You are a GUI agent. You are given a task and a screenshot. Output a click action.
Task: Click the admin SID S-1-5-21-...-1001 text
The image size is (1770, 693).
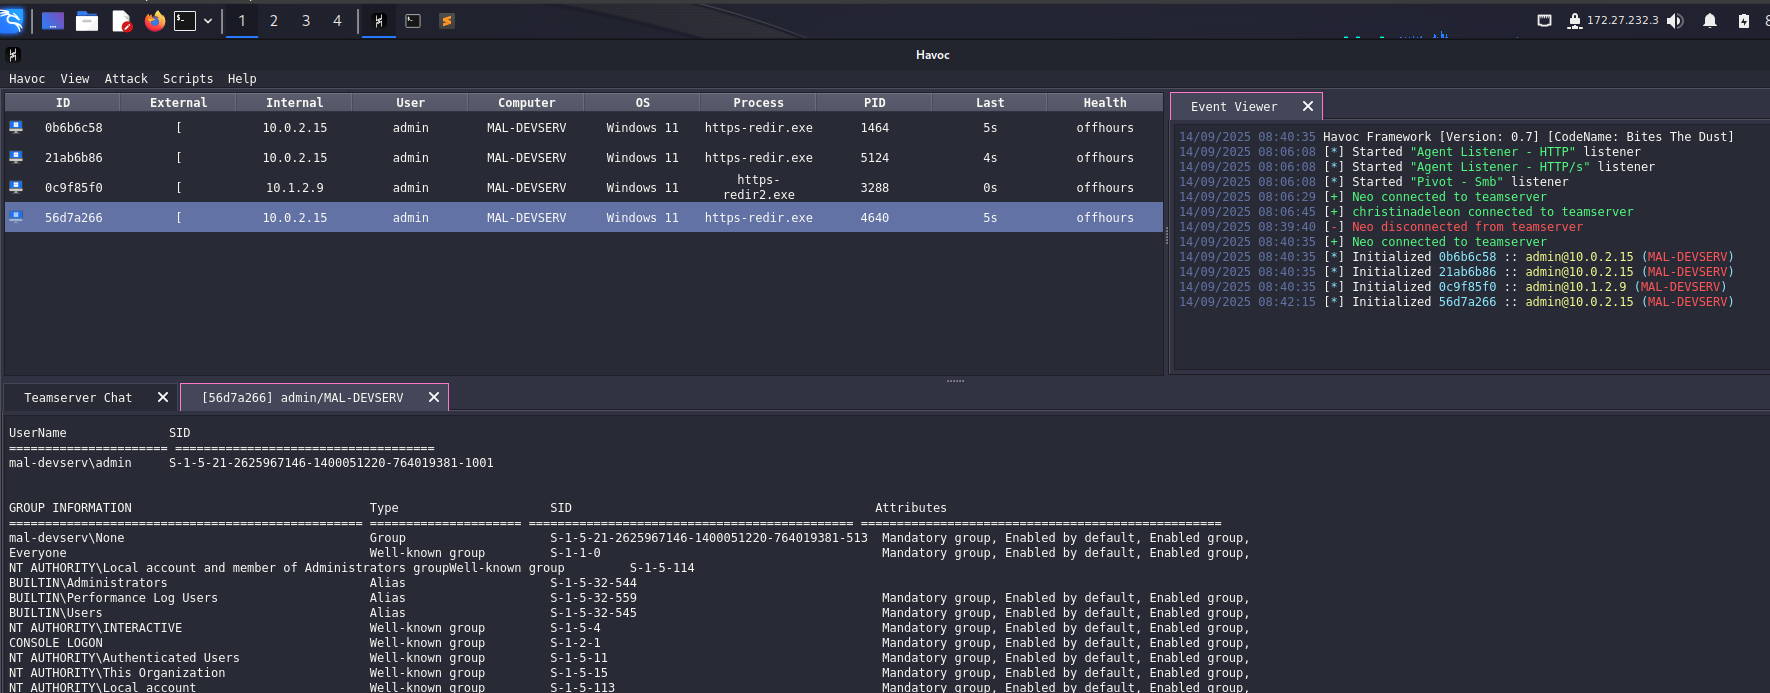click(331, 463)
